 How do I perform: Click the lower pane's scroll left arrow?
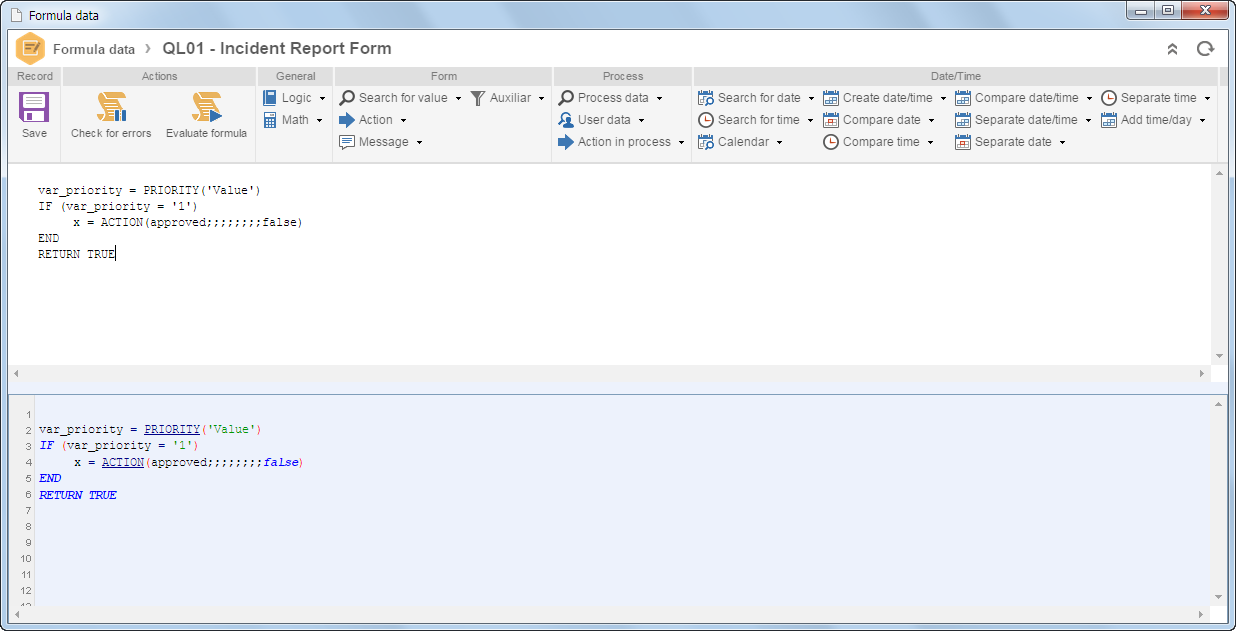(x=16, y=614)
